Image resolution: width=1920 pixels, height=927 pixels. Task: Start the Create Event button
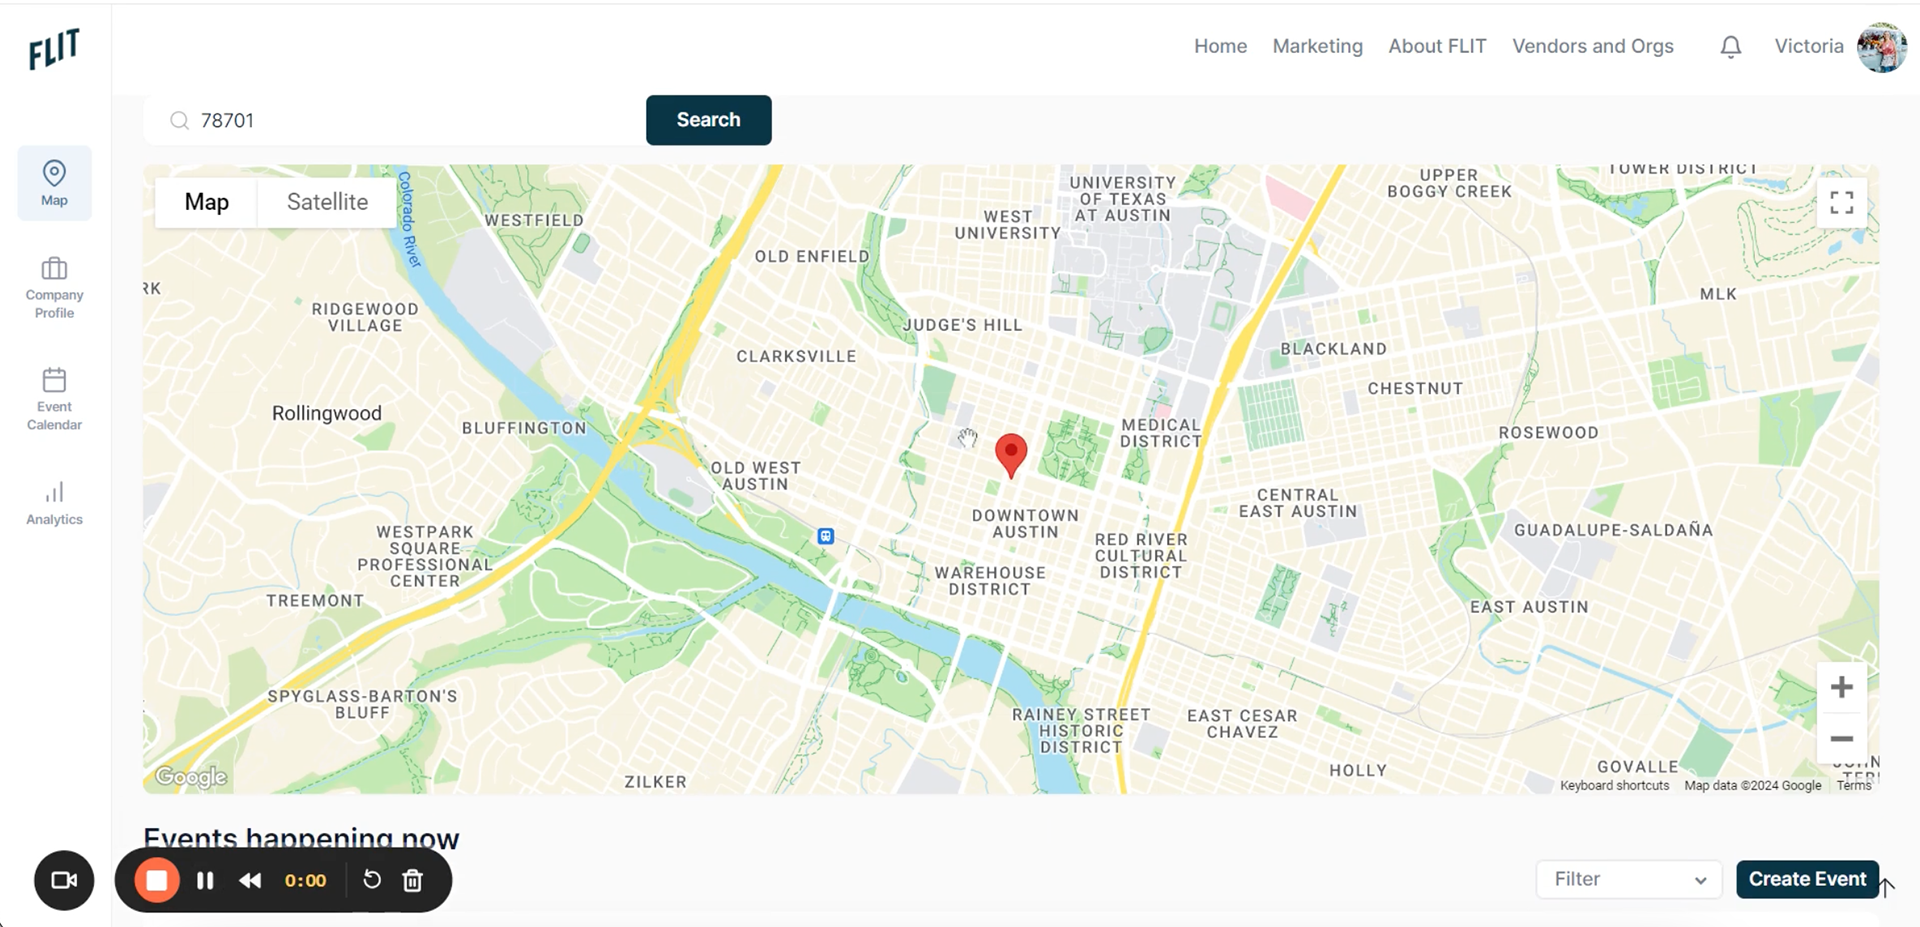click(x=1807, y=879)
